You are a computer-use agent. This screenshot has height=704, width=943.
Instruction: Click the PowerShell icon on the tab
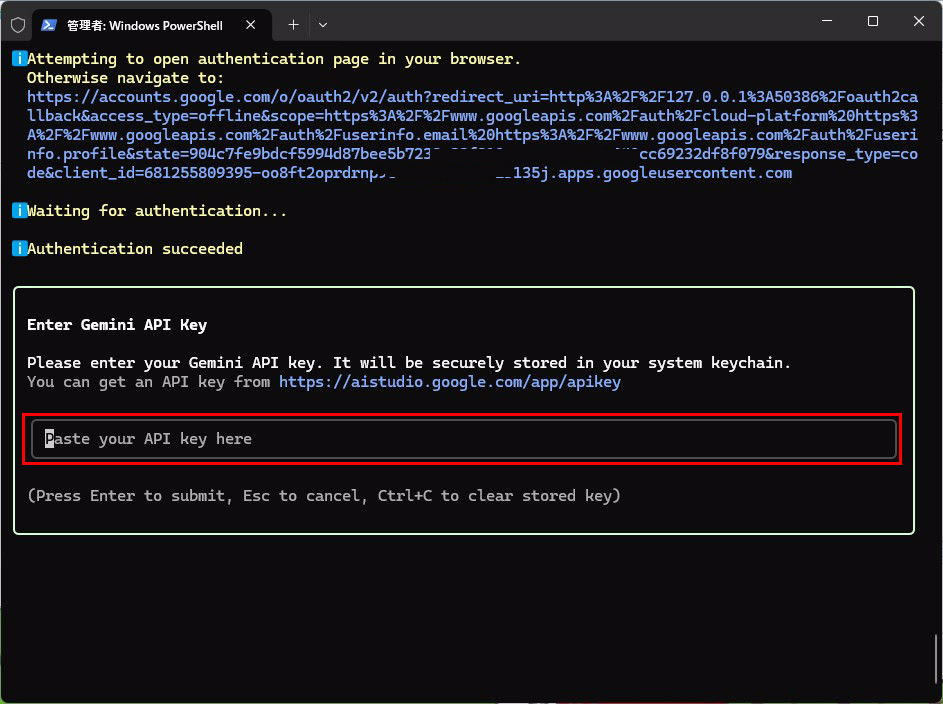pos(49,25)
